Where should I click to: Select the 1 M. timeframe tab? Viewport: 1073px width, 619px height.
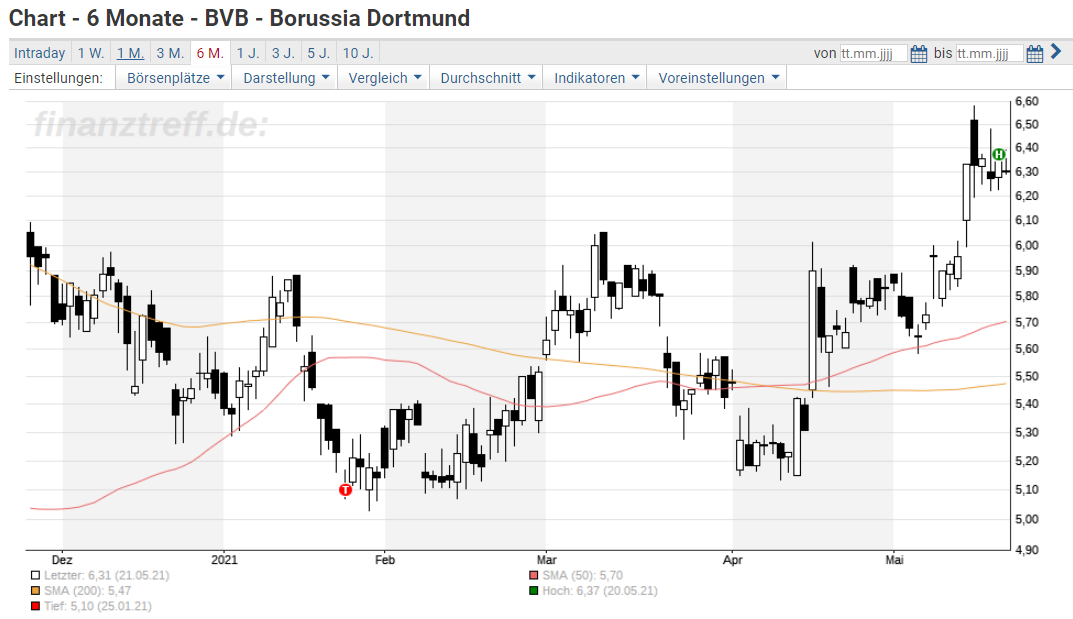point(130,53)
